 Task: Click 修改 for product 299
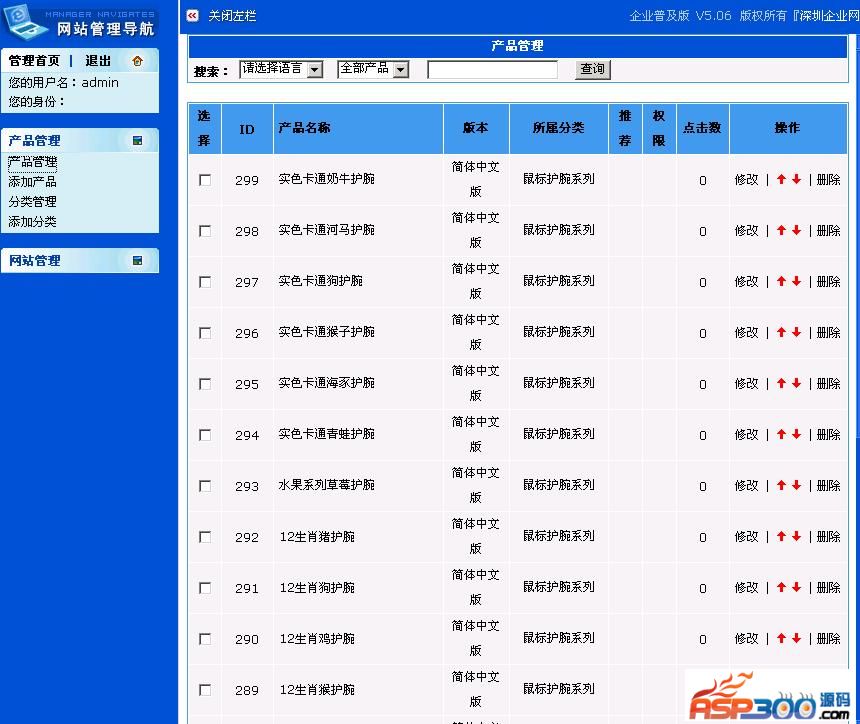pyautogui.click(x=746, y=179)
